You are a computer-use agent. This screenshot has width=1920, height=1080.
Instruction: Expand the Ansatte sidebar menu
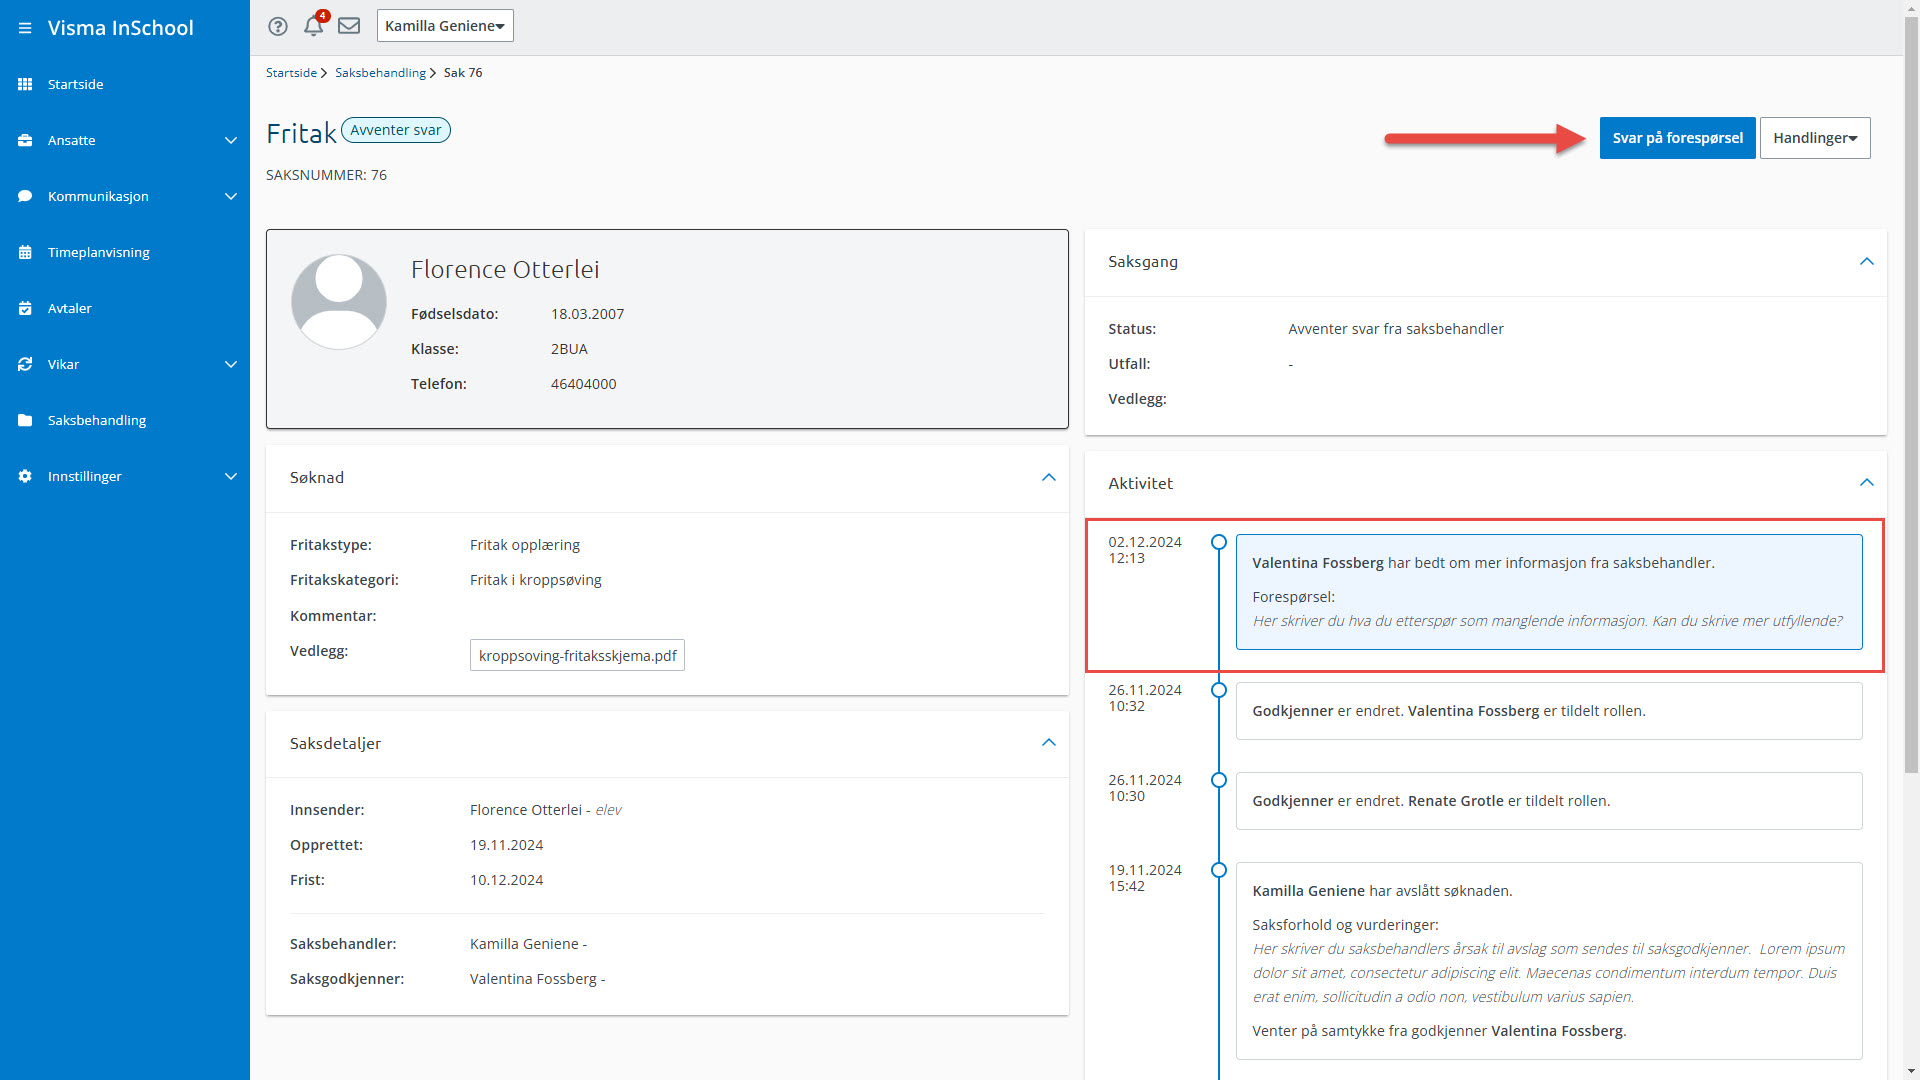[x=230, y=140]
